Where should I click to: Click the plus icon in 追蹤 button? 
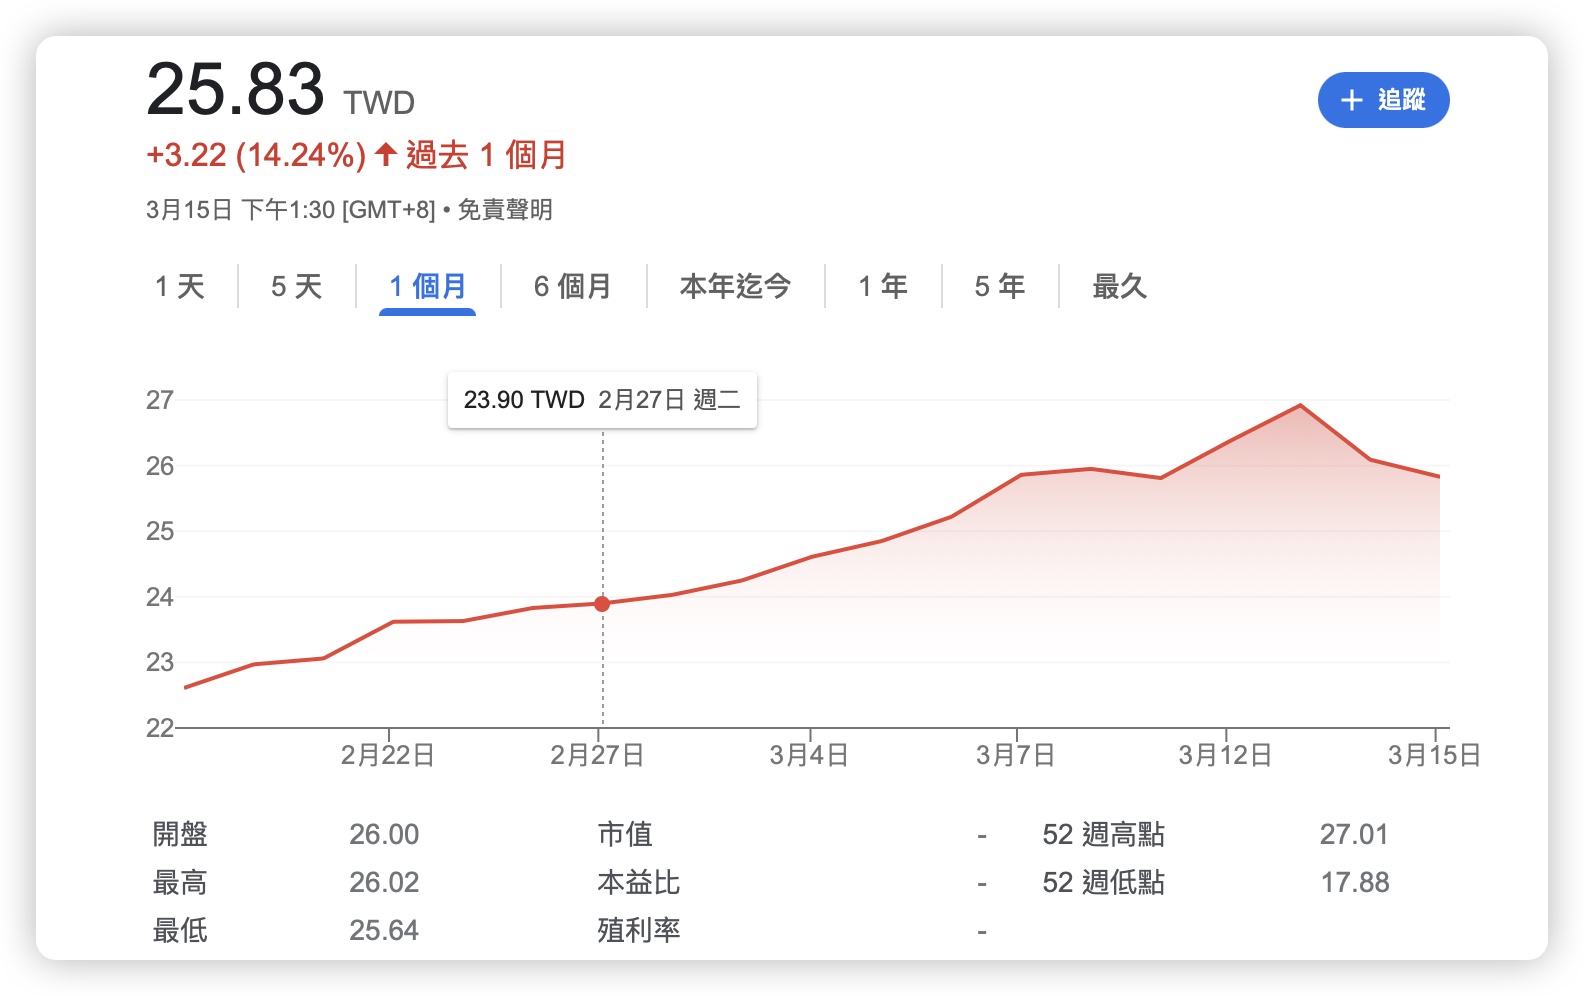[x=1351, y=100]
